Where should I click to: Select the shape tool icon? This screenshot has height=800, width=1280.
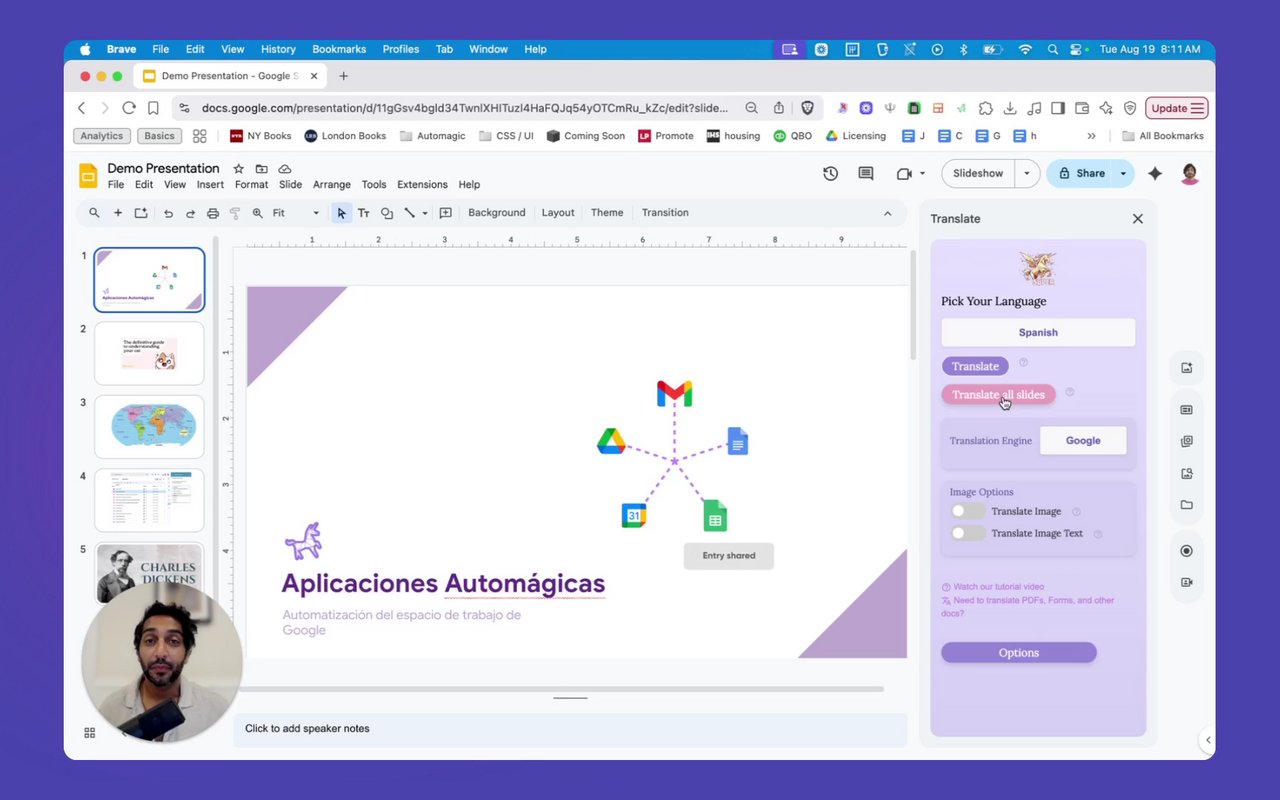[x=387, y=213]
